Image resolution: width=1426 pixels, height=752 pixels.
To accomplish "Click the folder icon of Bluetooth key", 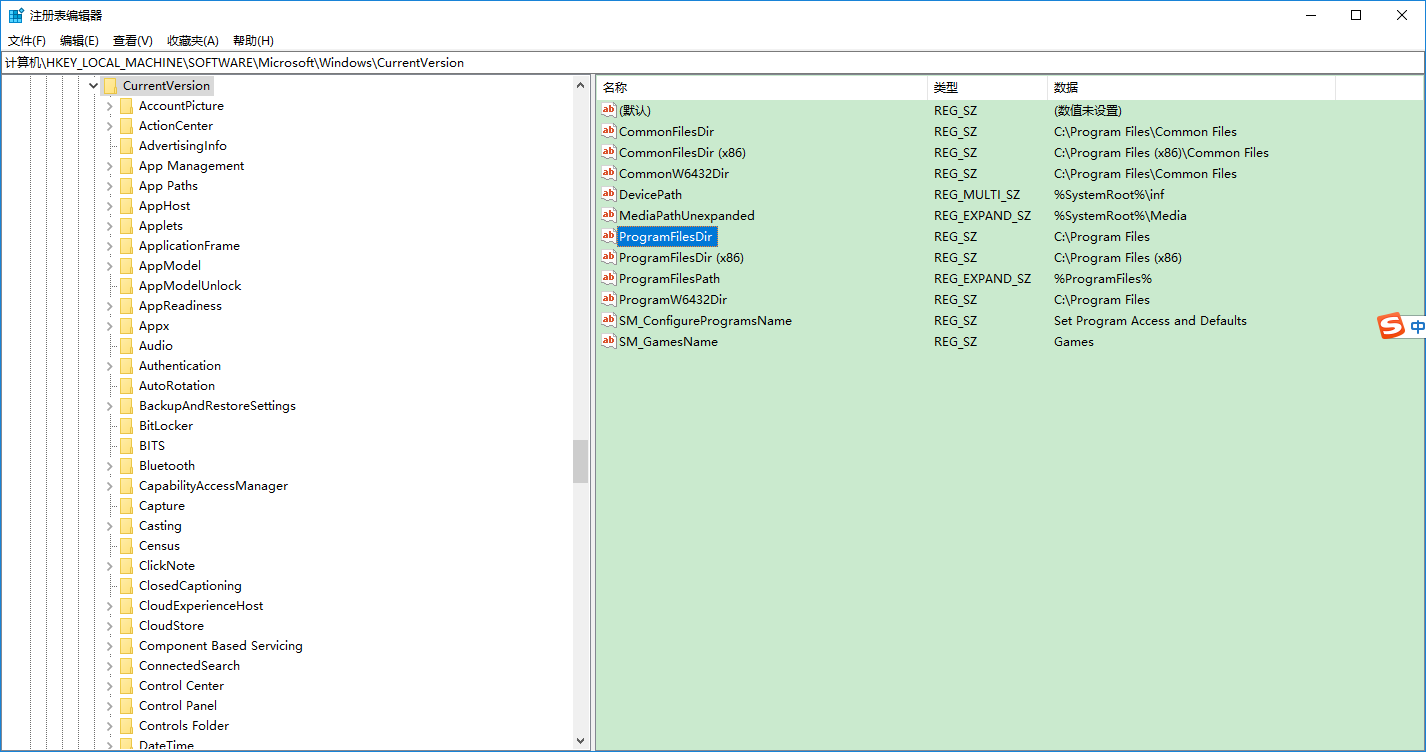I will [x=126, y=466].
